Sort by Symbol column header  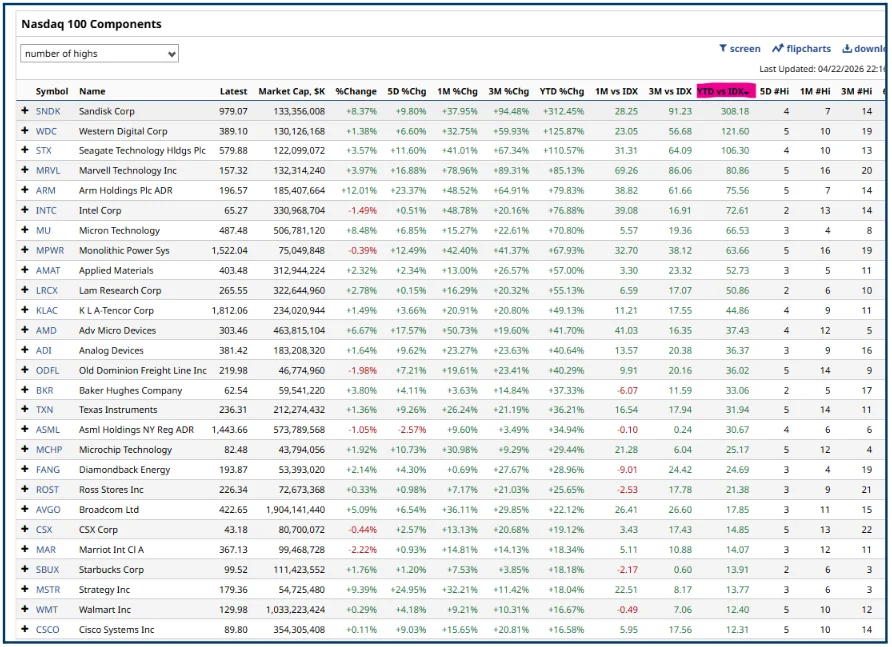coord(52,91)
